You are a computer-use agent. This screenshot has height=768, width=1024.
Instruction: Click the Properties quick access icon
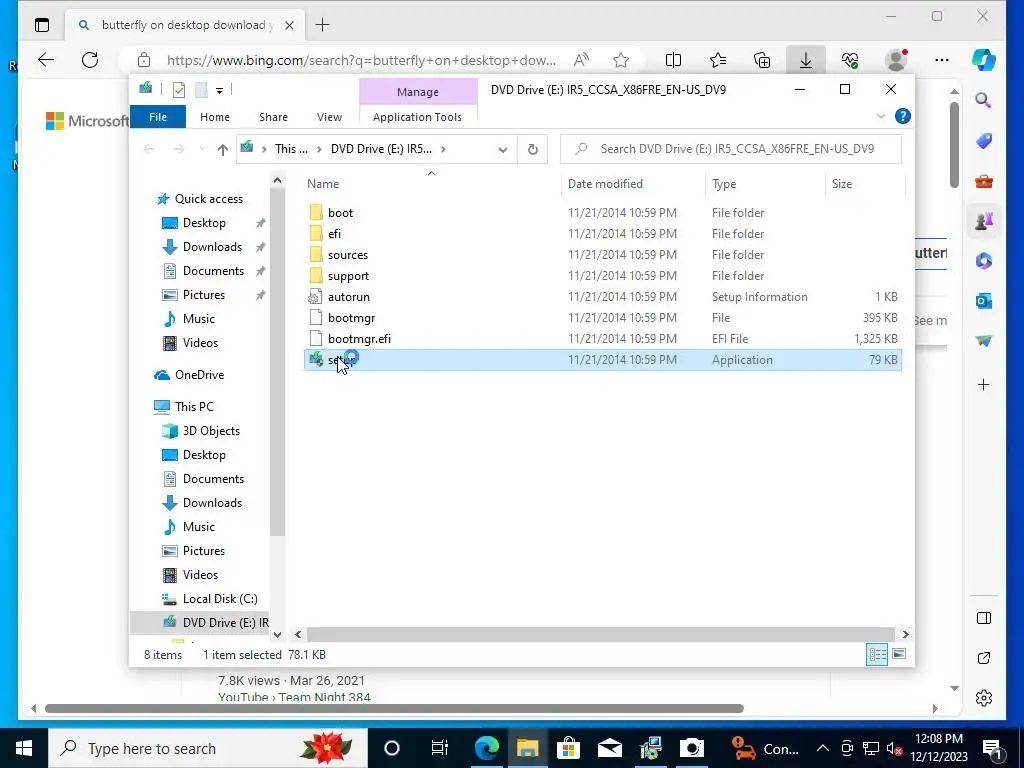pos(178,90)
